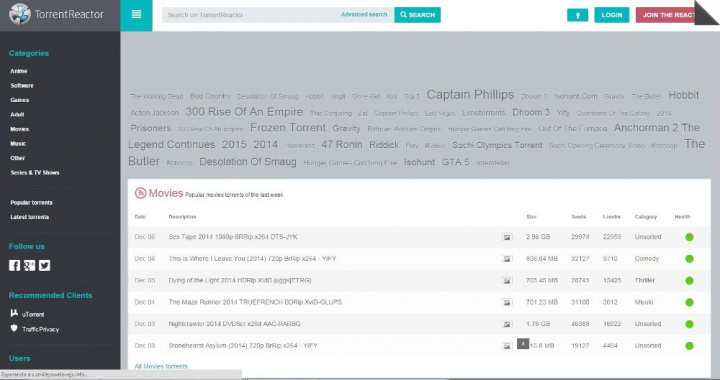The width and height of the screenshot is (720, 380).
Task: Open the Software category
Action: [22, 85]
